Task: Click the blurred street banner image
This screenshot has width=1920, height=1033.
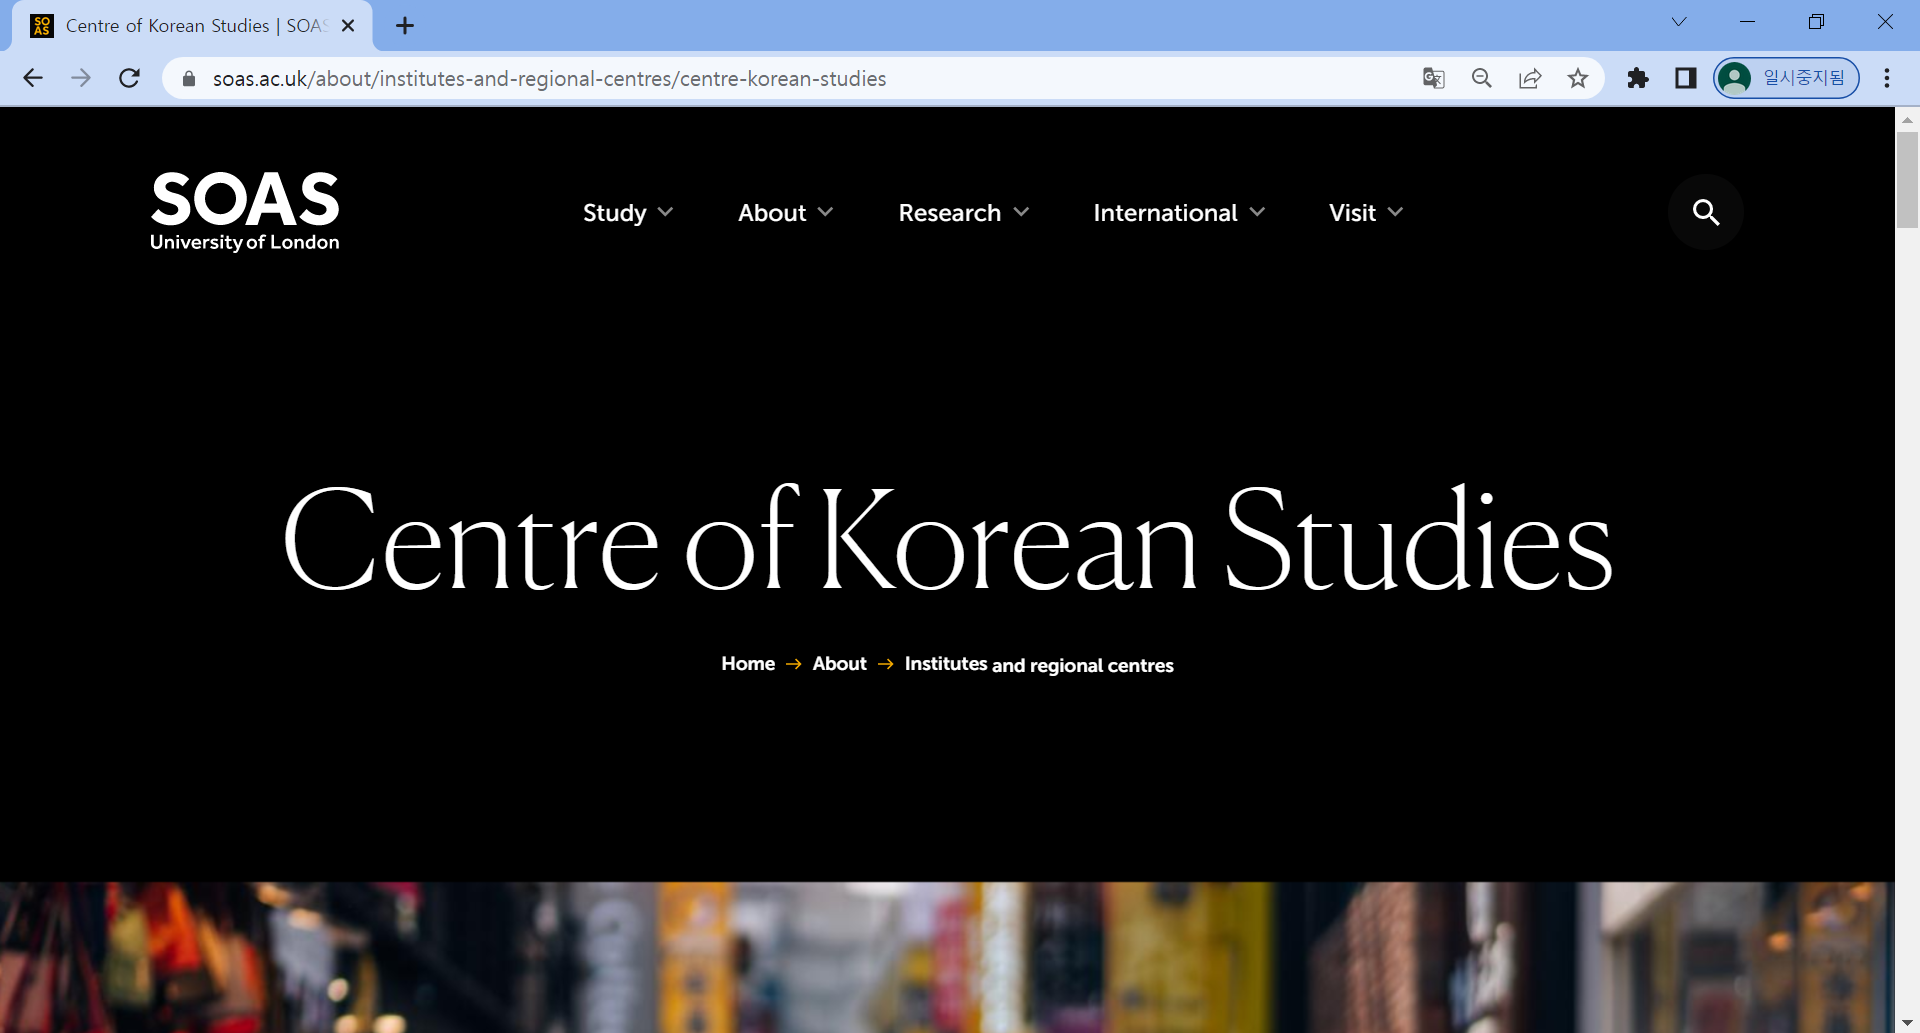Action: coord(947,957)
